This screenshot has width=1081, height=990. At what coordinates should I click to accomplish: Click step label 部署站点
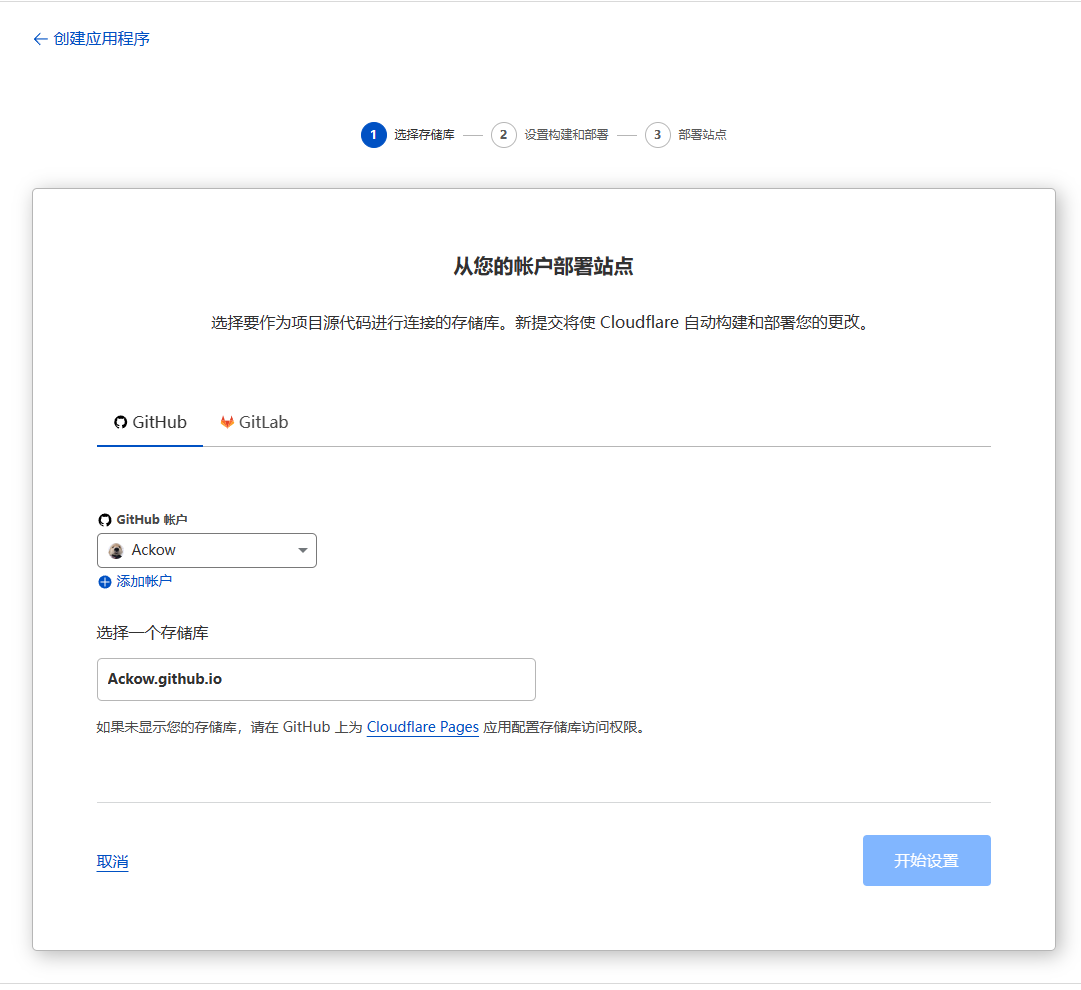tap(702, 134)
